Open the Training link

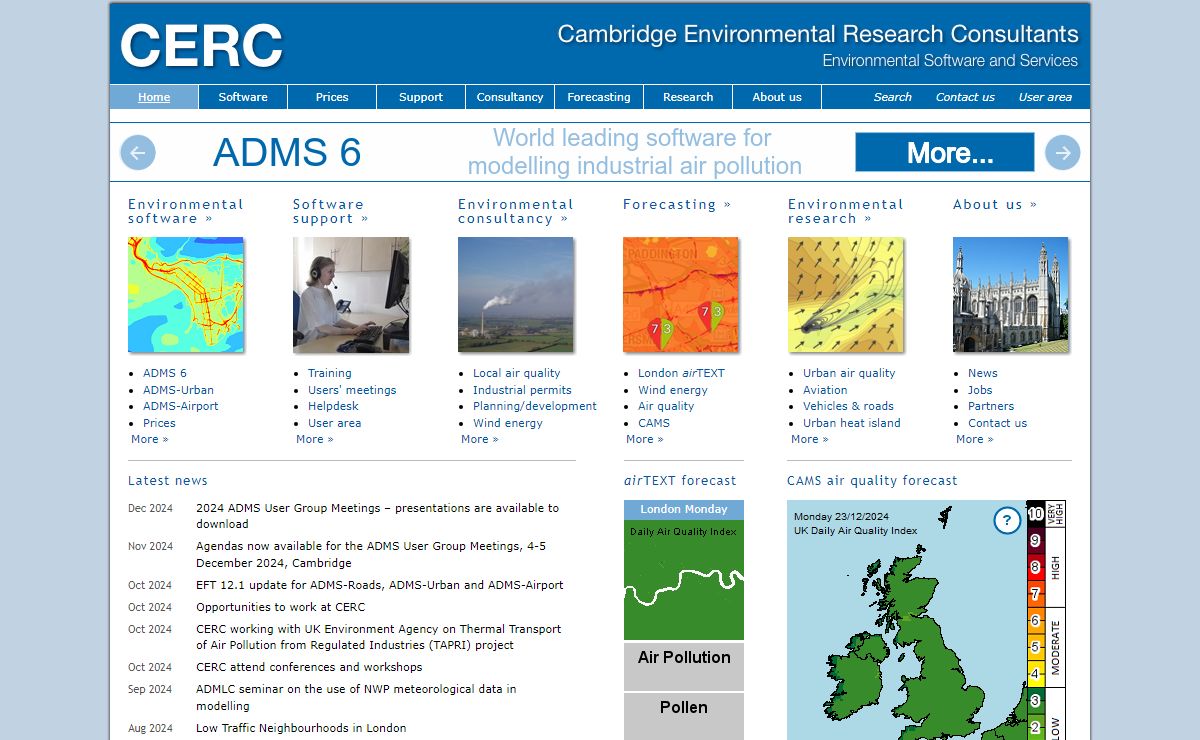click(x=329, y=373)
